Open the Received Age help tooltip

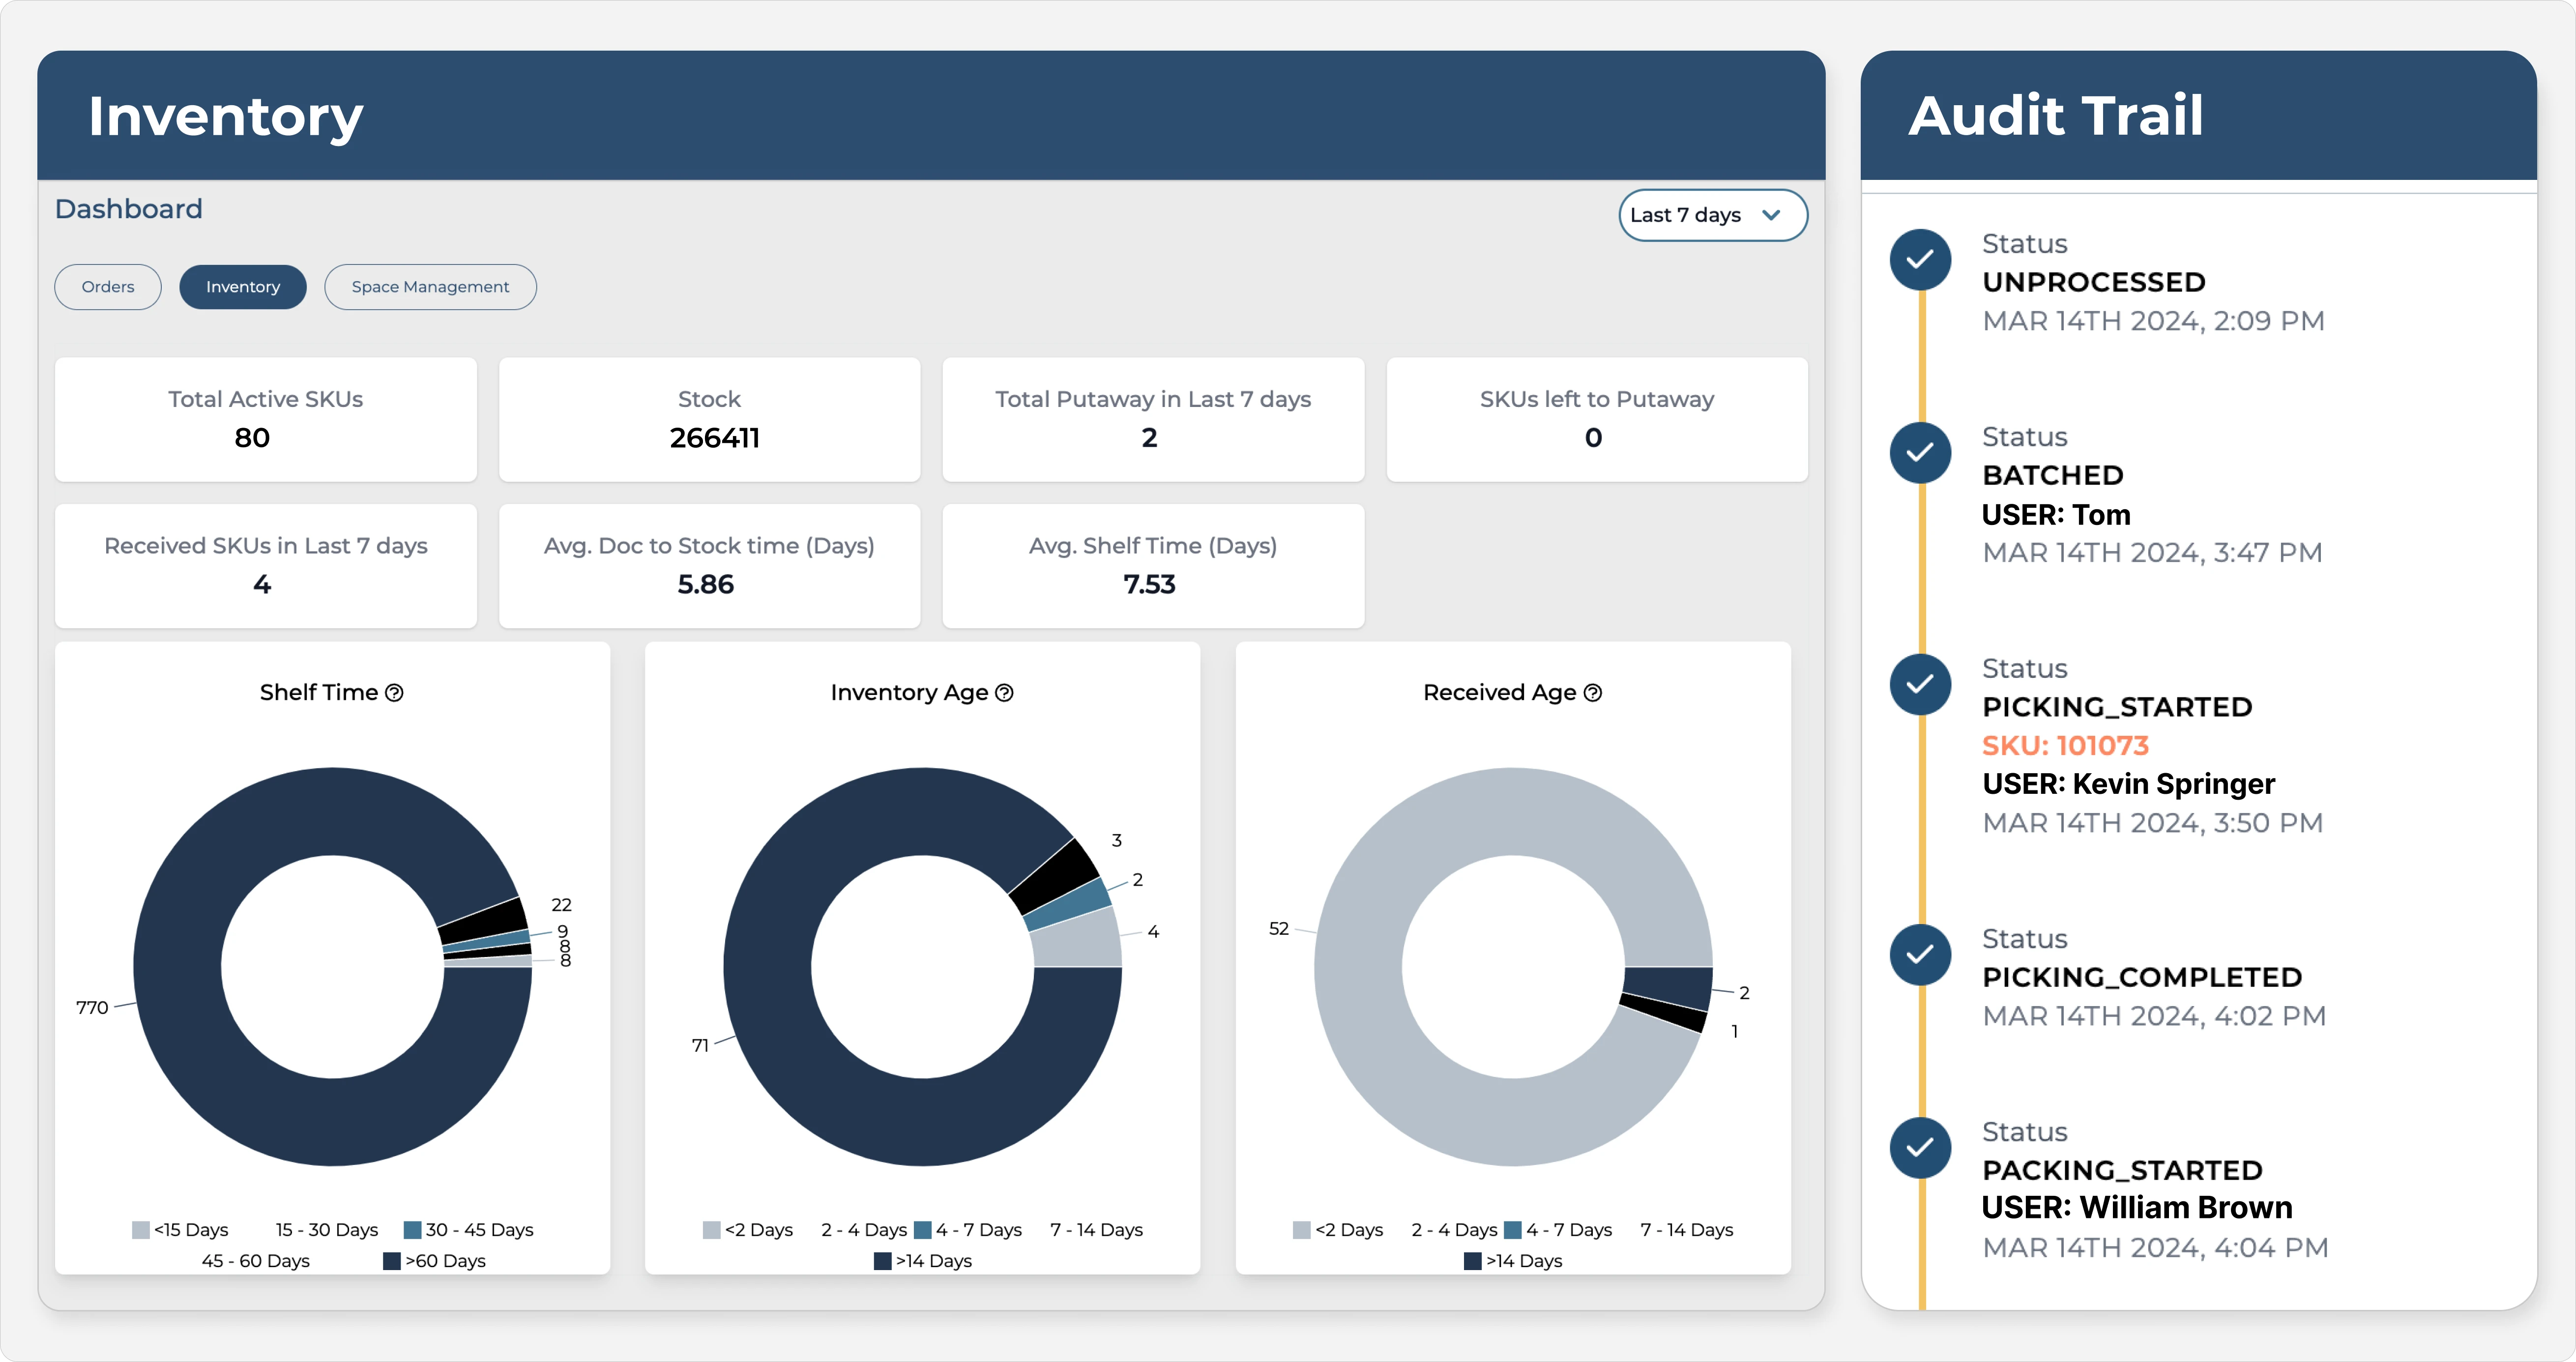click(x=1592, y=692)
